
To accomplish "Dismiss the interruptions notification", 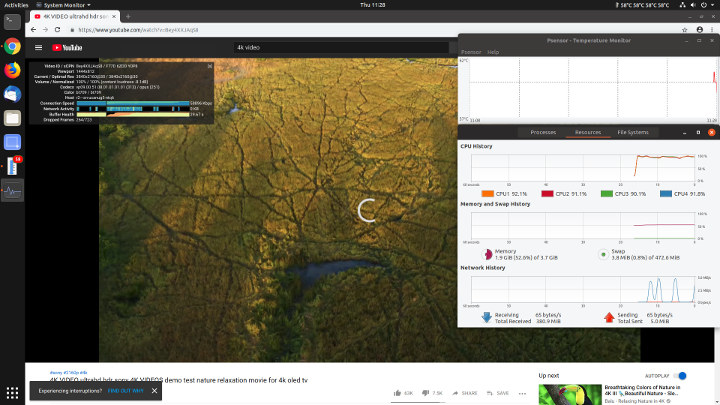I will tap(154, 391).
